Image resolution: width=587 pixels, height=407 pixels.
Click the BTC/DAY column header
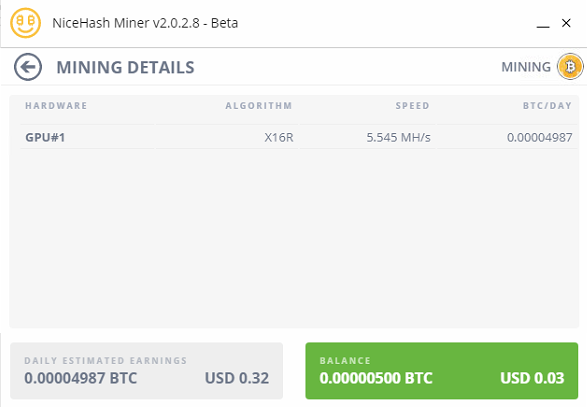pos(547,106)
